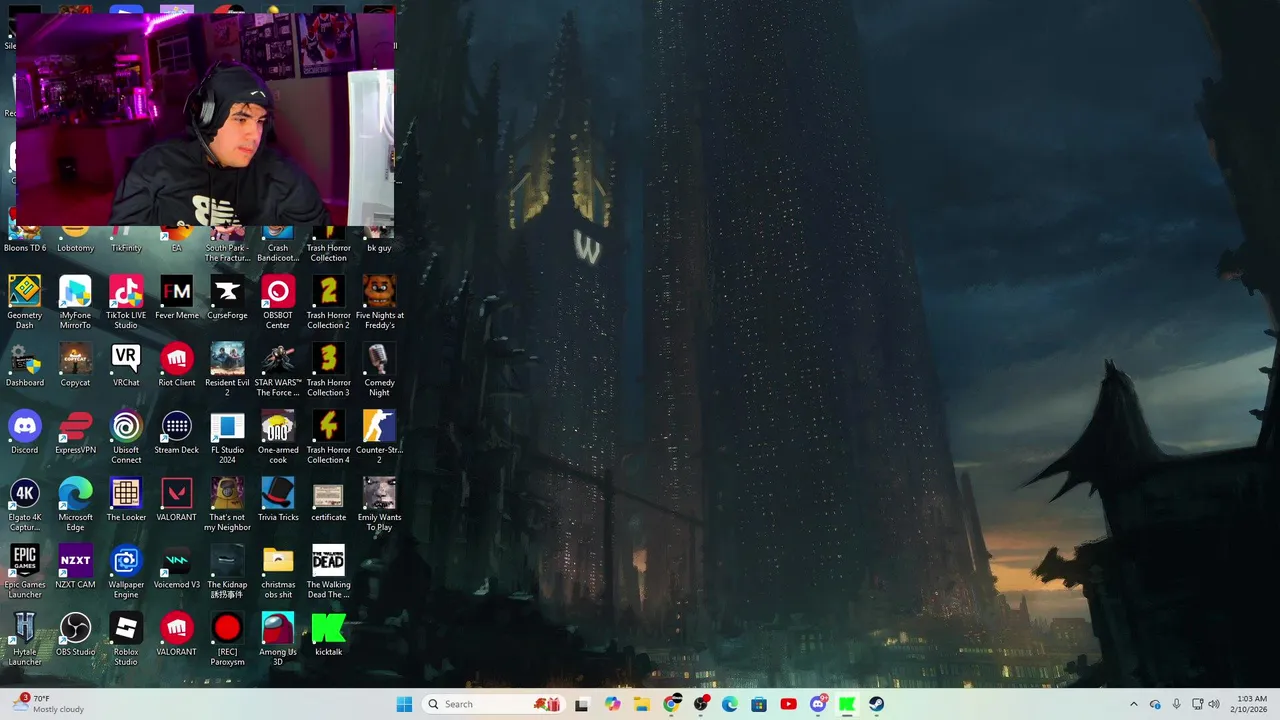The width and height of the screenshot is (1280, 720).
Task: Select the [REC] Paroxysm icon
Action: pyautogui.click(x=227, y=638)
